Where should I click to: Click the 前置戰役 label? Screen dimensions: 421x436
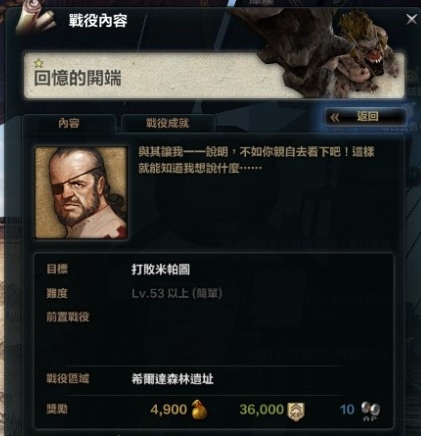(x=68, y=317)
